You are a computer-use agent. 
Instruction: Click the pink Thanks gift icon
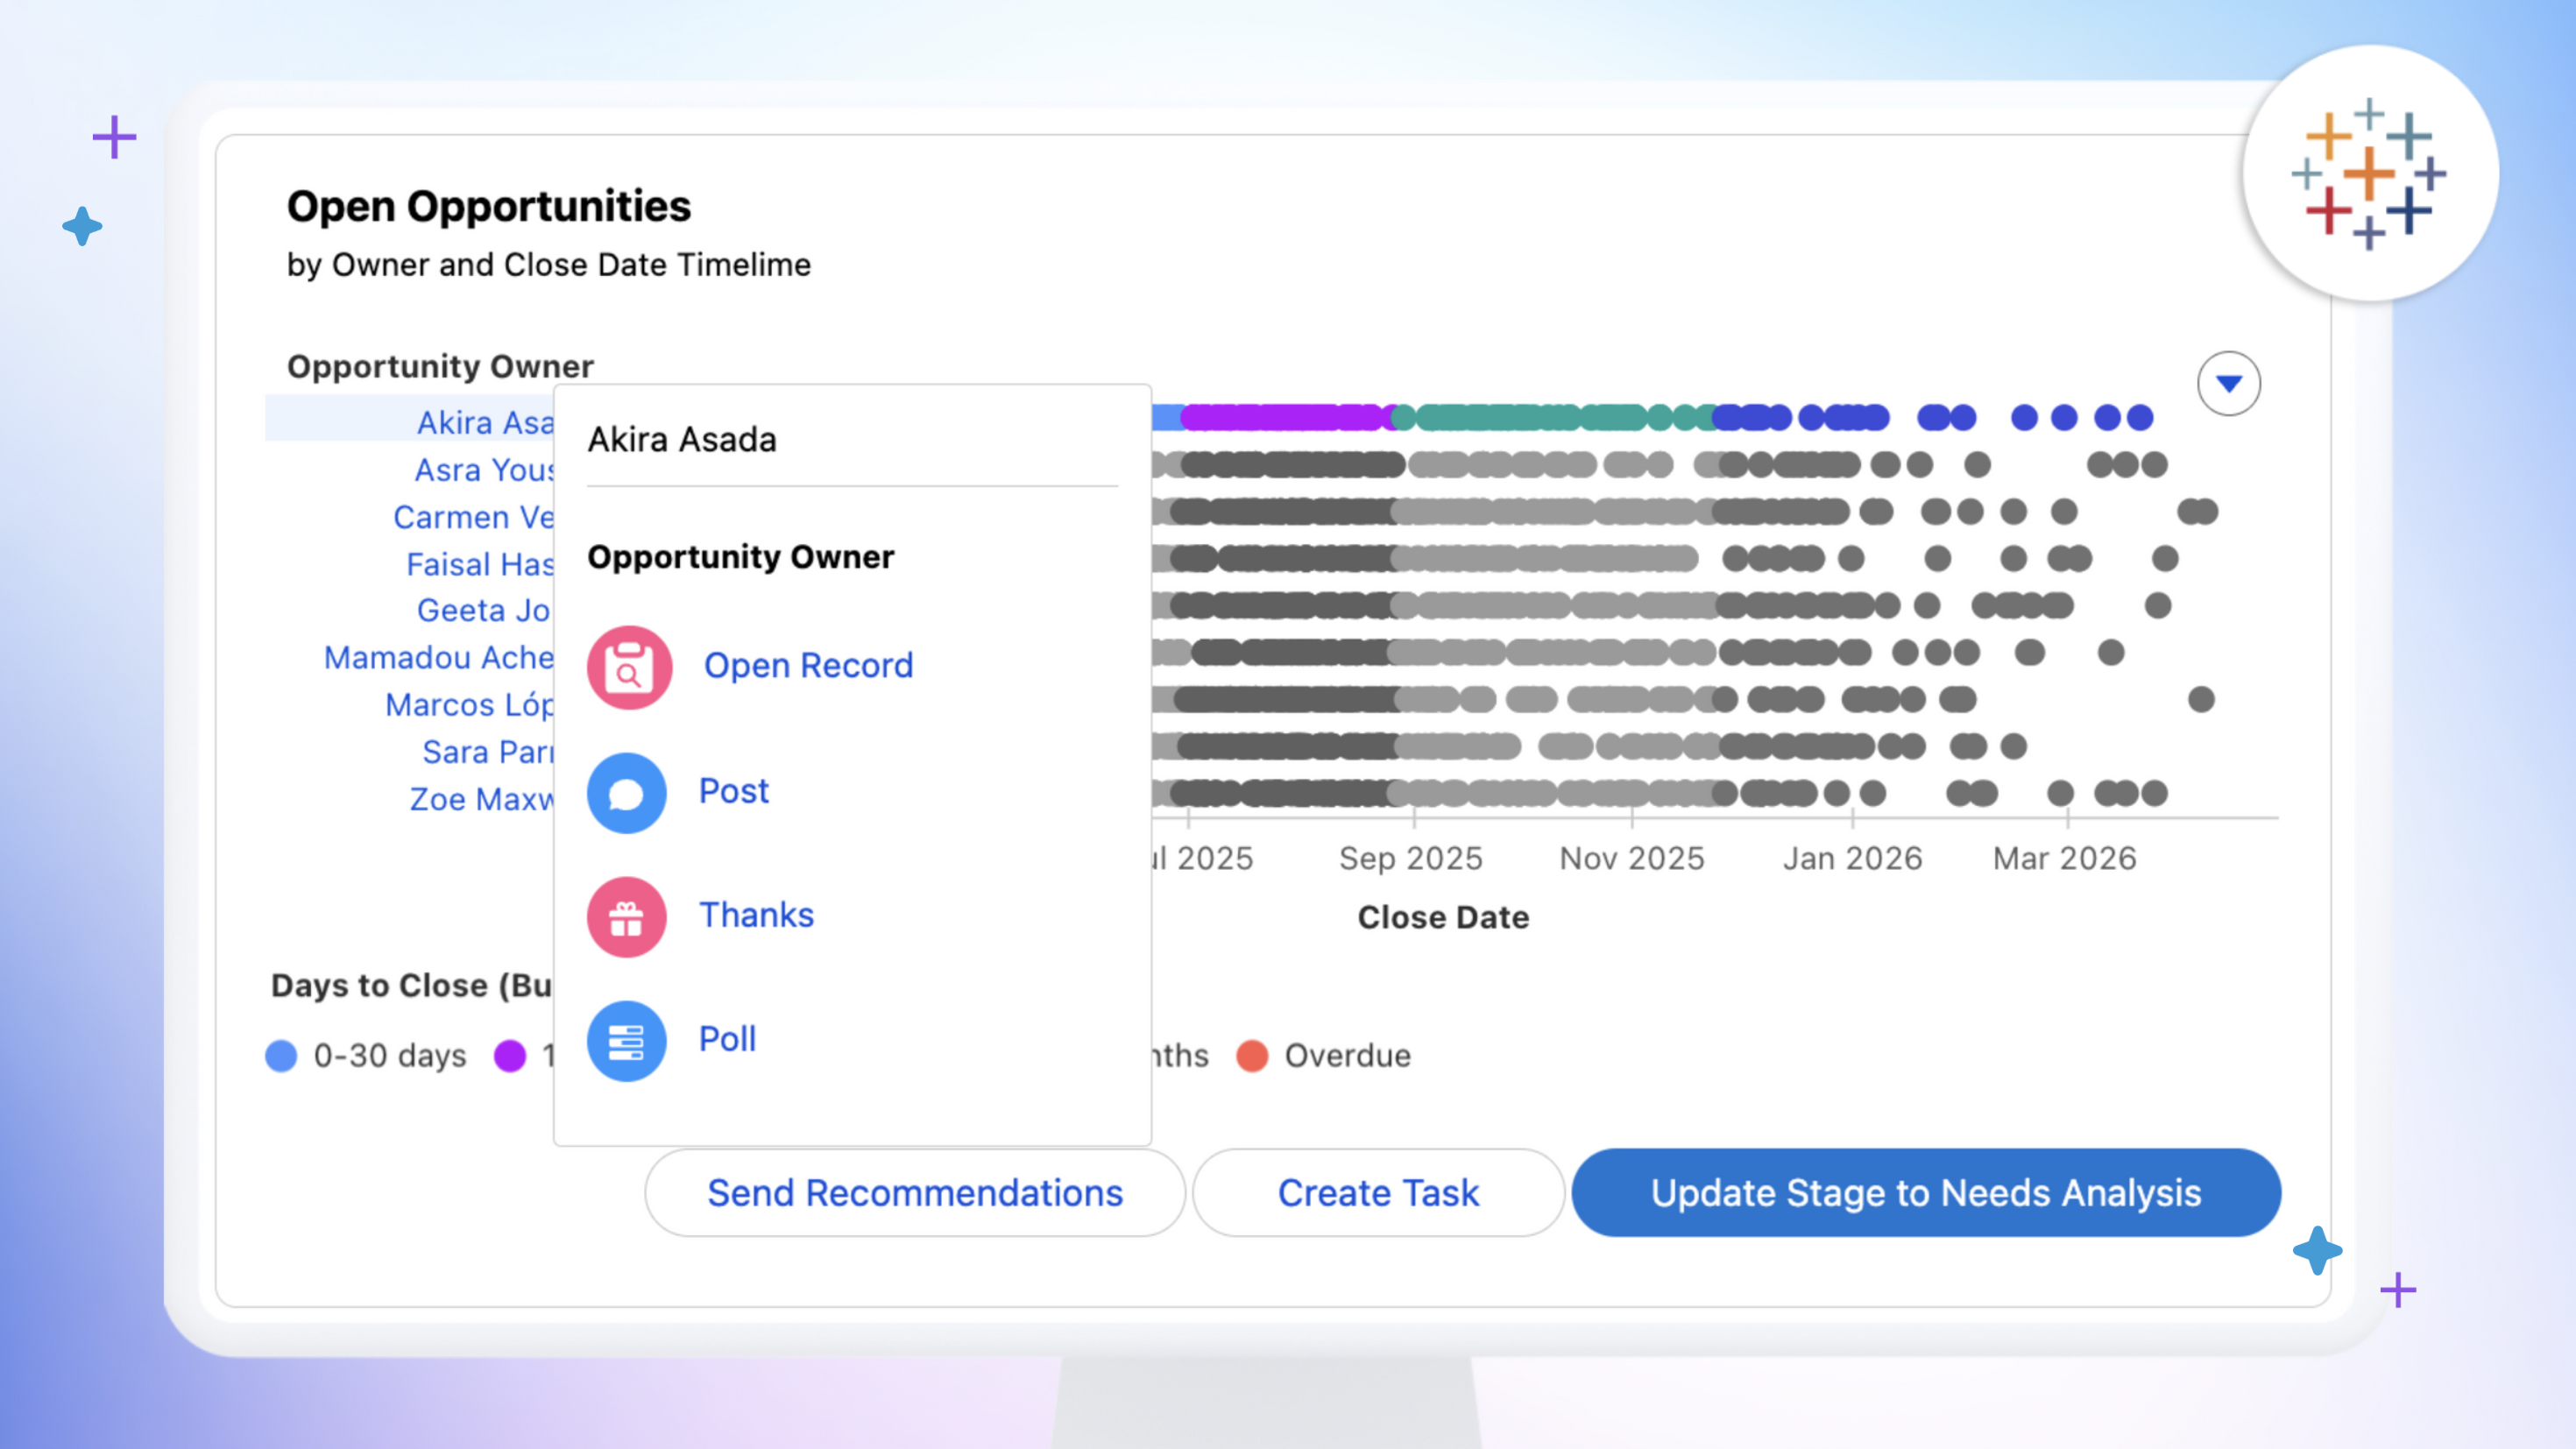(627, 917)
